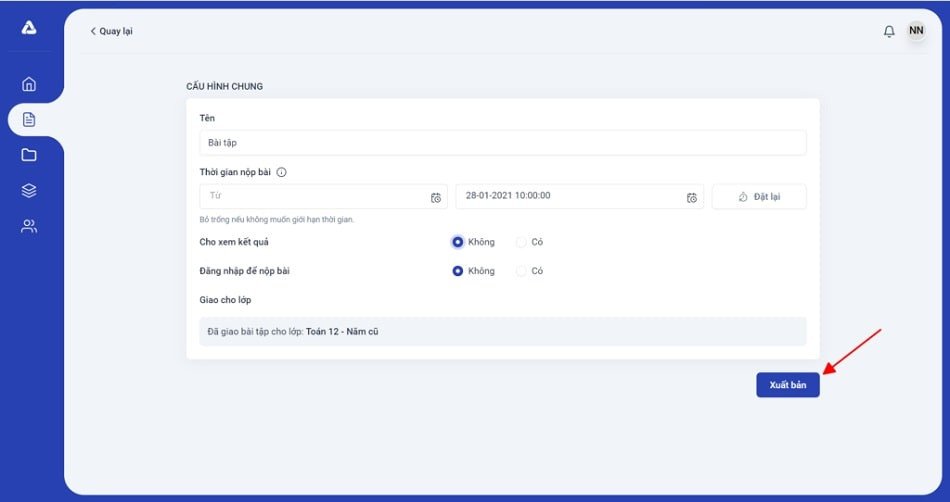The image size is (950, 502).
Task: Focus the Từ start time field
Action: click(x=324, y=197)
